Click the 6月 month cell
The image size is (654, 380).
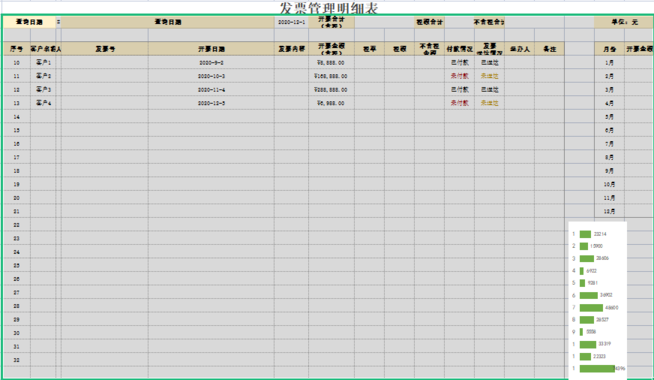coord(609,130)
